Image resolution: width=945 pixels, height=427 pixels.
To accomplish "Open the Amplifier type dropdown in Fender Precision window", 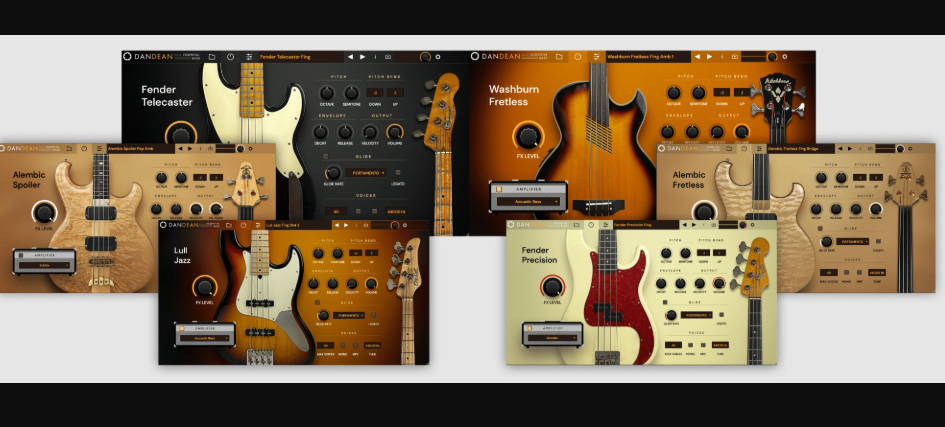I will click(x=553, y=338).
